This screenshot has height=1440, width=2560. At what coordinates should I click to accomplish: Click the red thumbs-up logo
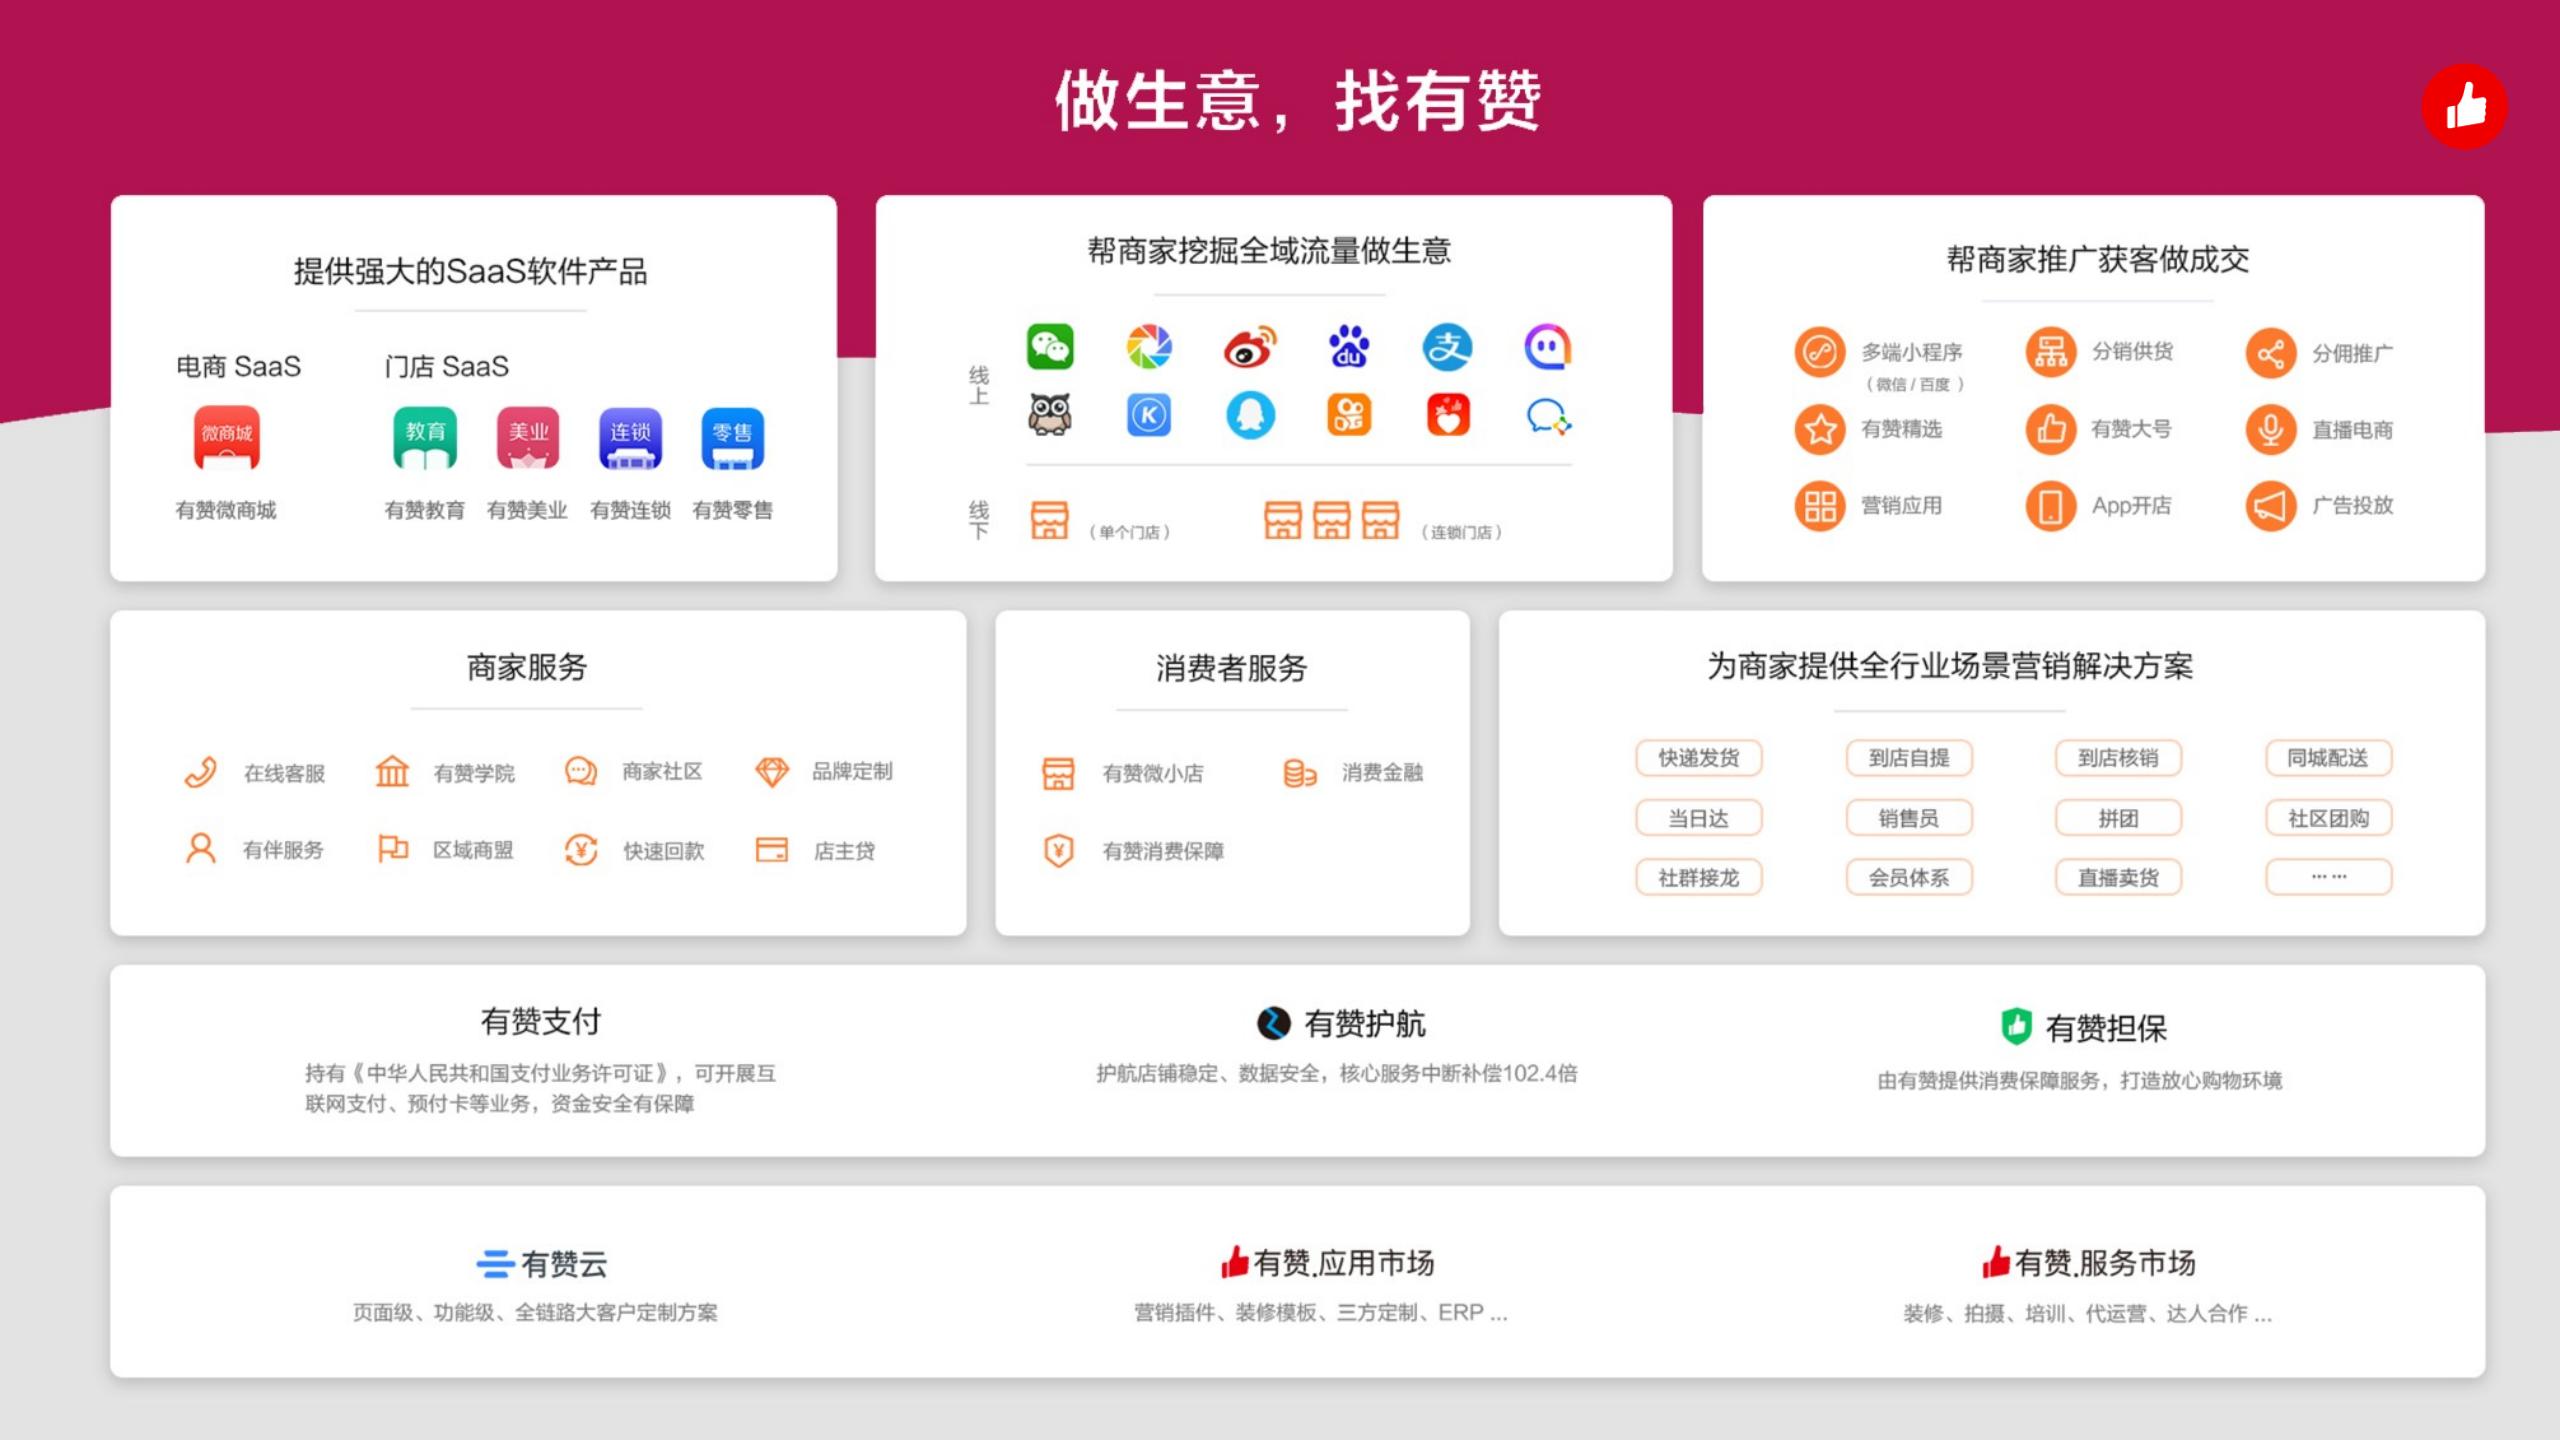coord(2464,106)
